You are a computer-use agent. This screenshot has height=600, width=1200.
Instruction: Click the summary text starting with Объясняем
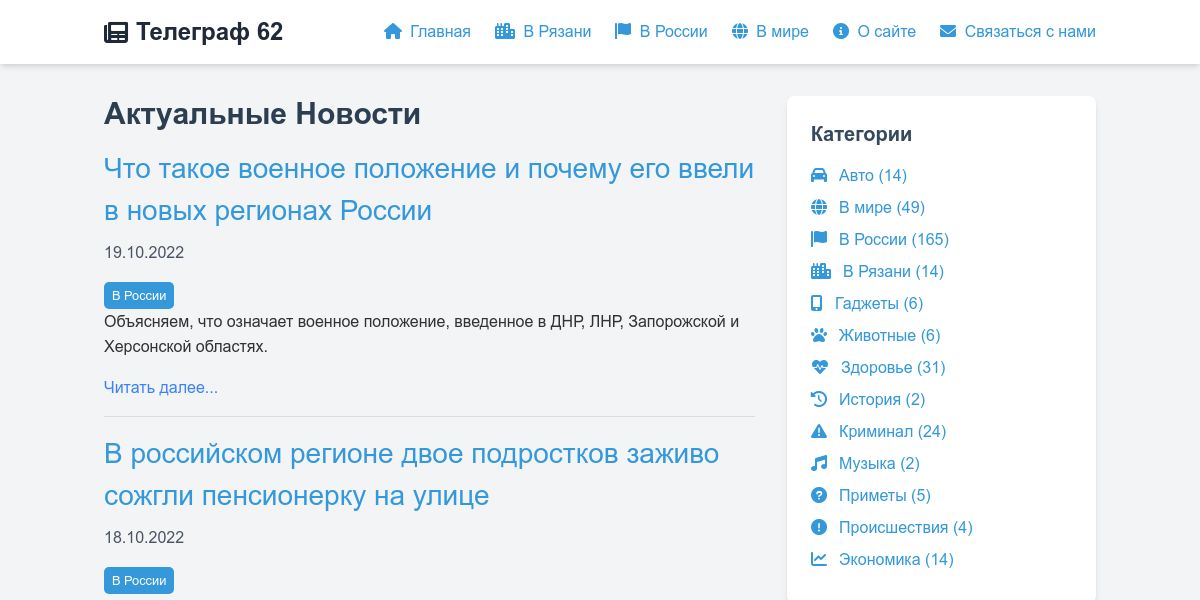tap(422, 334)
